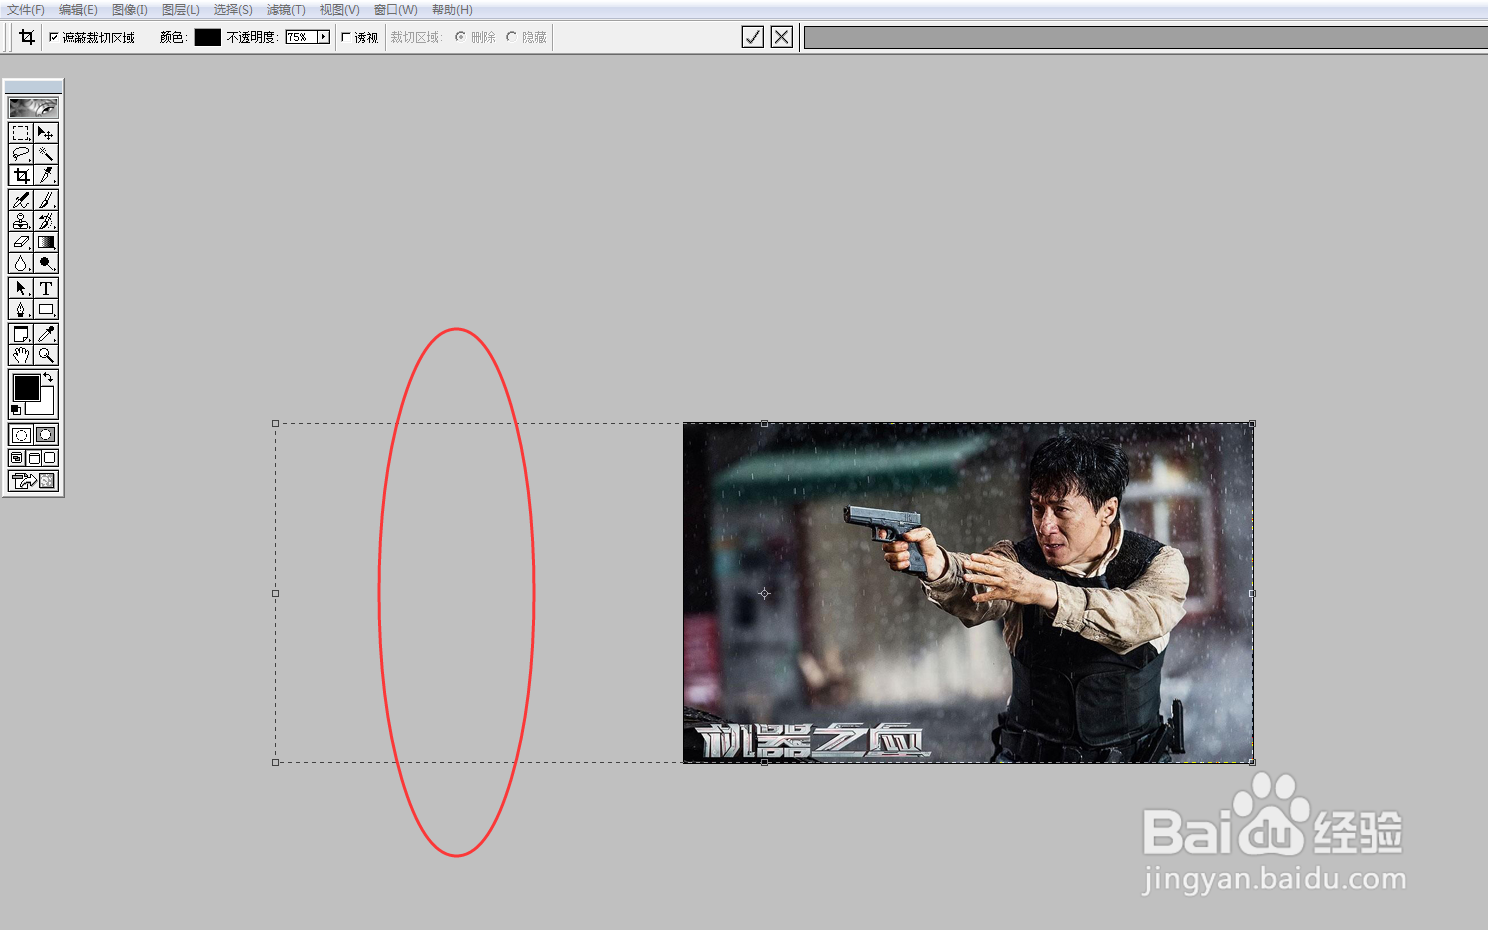Open the 图层(L) menu
The height and width of the screenshot is (930, 1488).
(181, 10)
